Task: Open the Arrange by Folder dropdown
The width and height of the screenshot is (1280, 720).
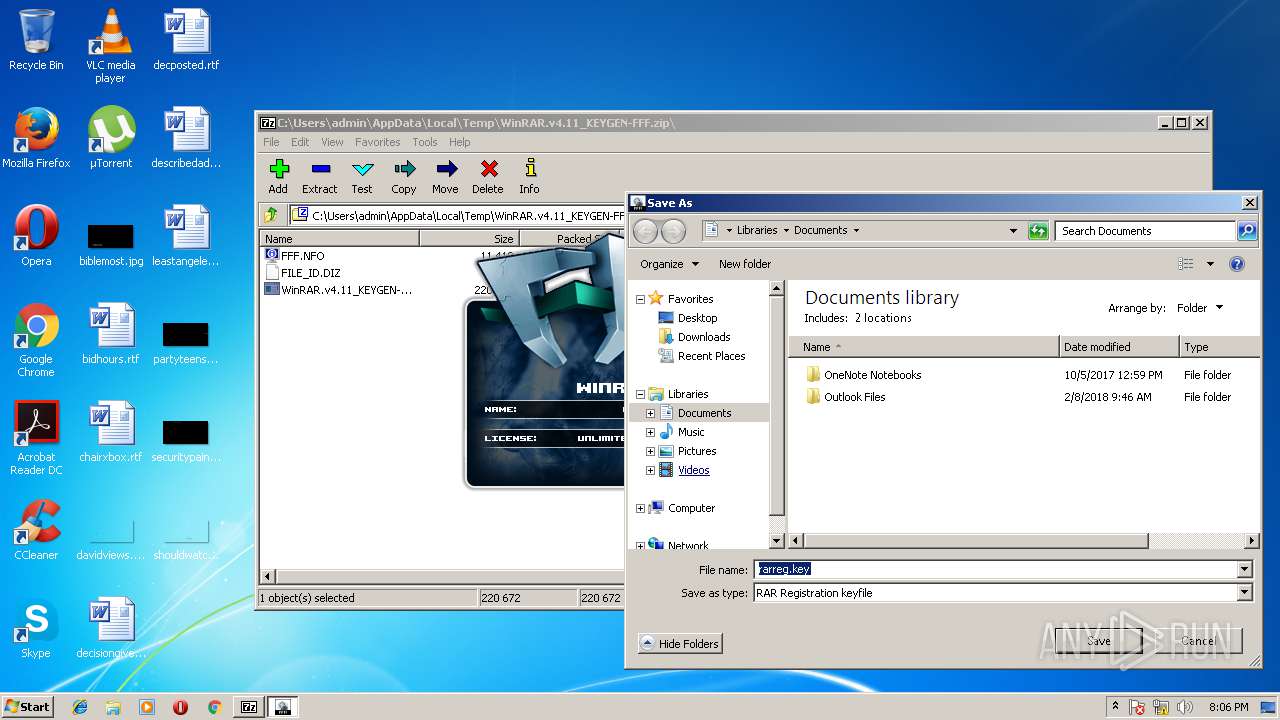Action: tap(1200, 308)
